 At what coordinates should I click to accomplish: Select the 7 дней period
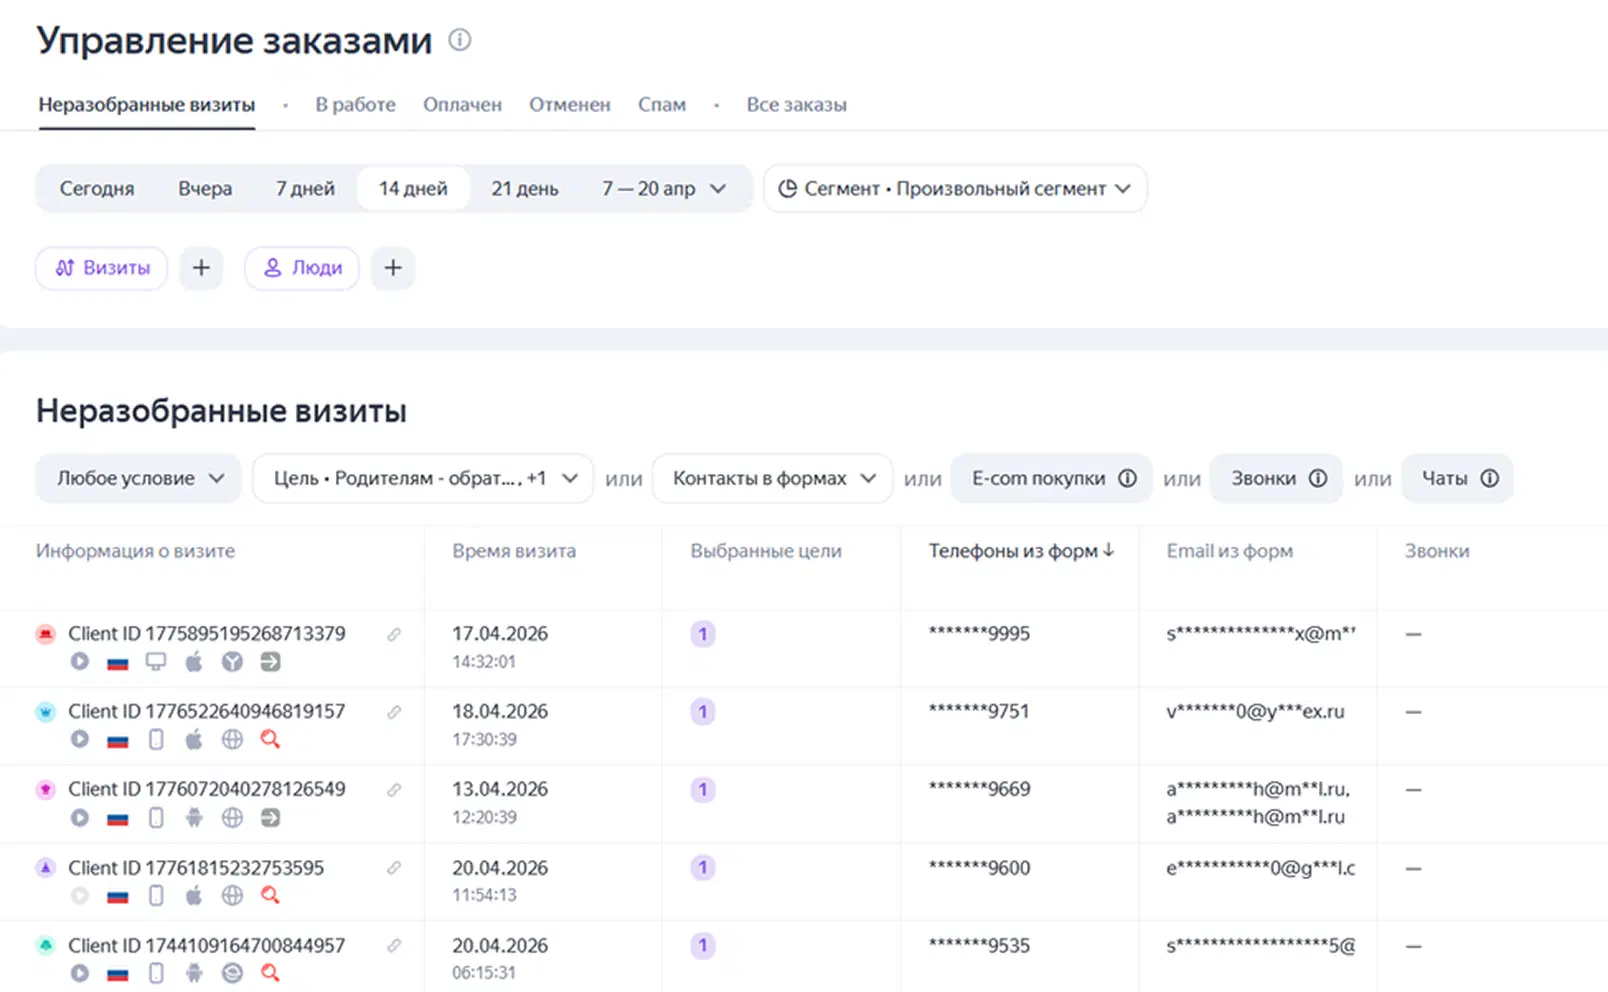coord(305,189)
